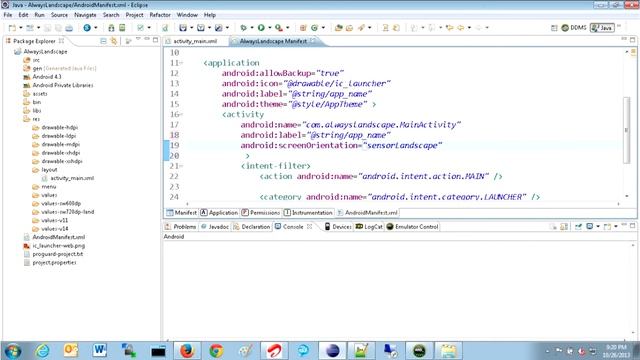Open the Windows Start menu

13,351
